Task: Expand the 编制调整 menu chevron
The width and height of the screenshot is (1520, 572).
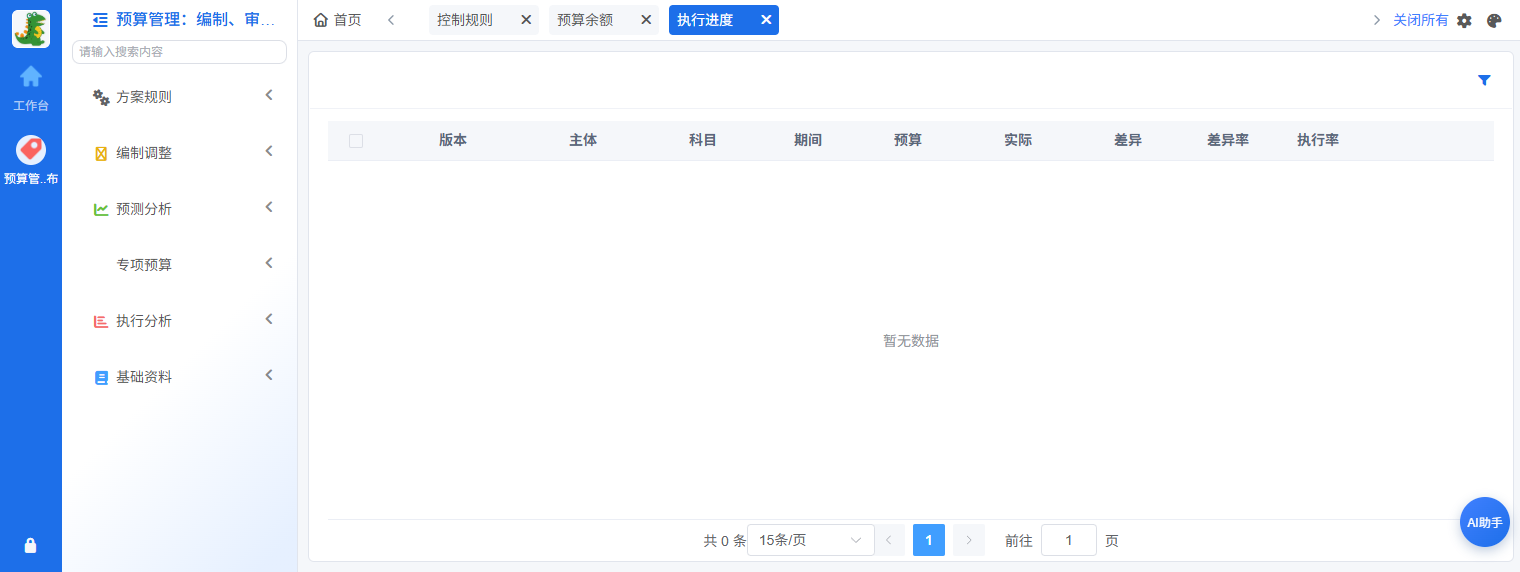Action: point(269,151)
